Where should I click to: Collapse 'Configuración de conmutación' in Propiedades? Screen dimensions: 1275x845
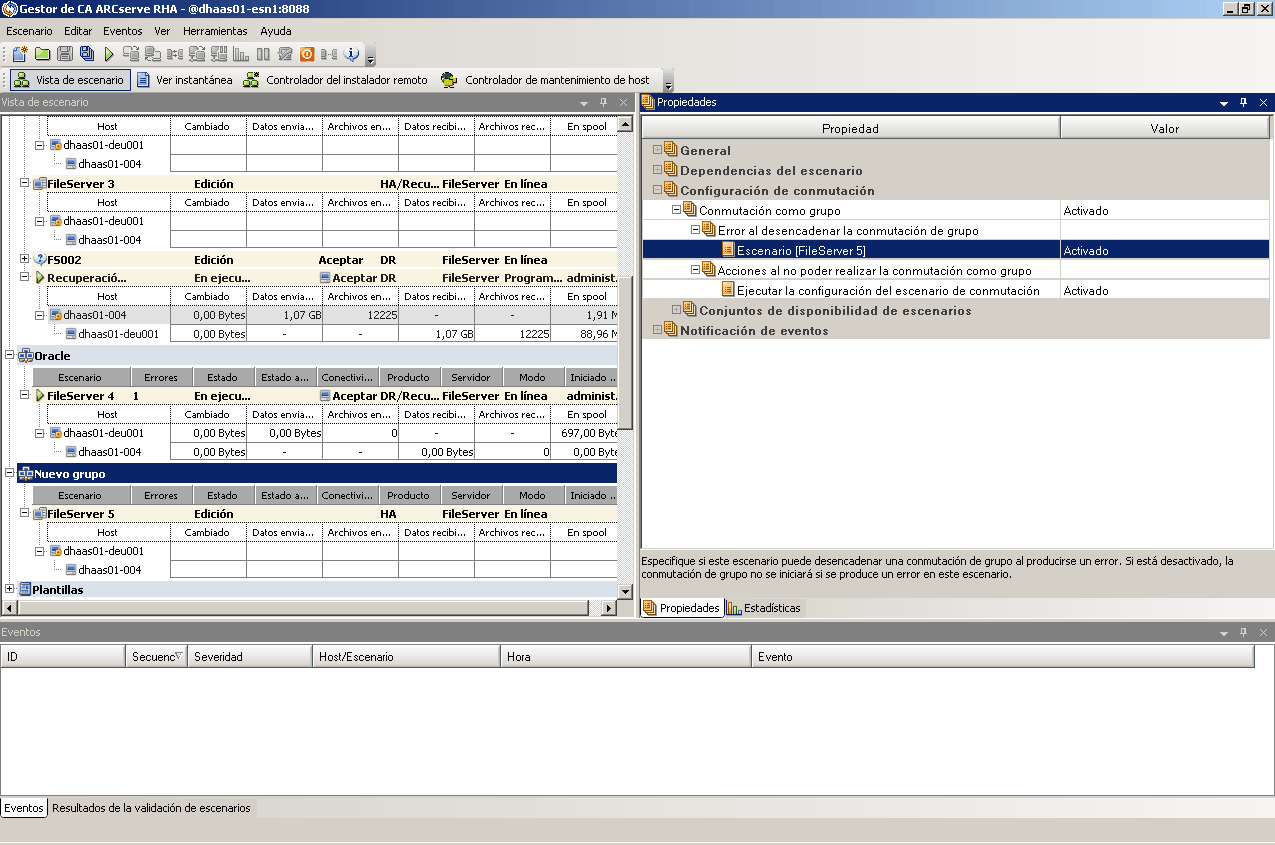(x=658, y=190)
